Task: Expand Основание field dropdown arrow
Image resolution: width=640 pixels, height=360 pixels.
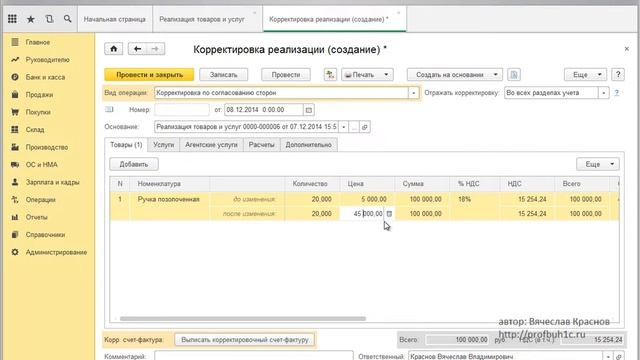Action: [344, 127]
